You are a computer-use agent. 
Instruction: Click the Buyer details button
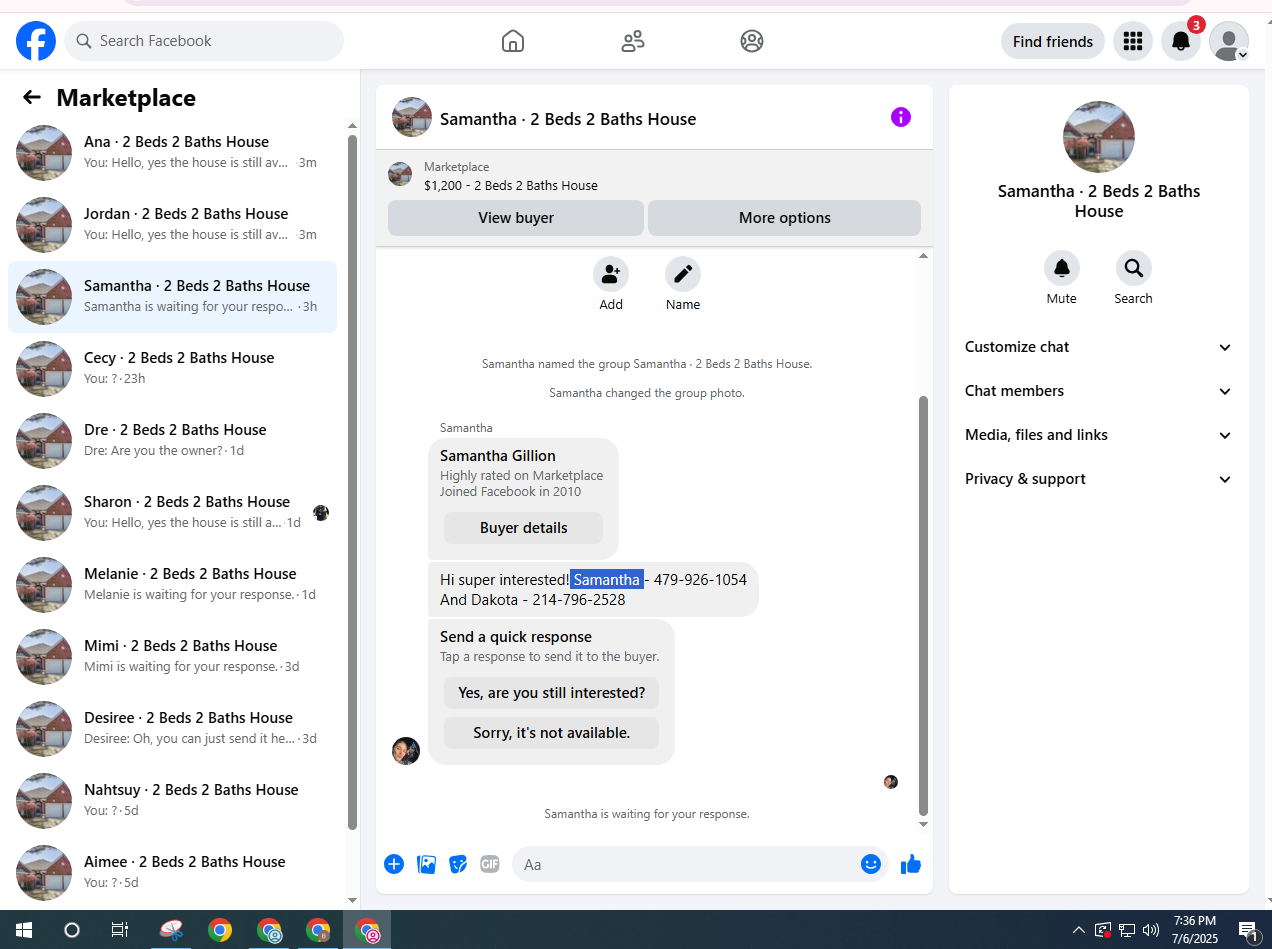pyautogui.click(x=524, y=528)
